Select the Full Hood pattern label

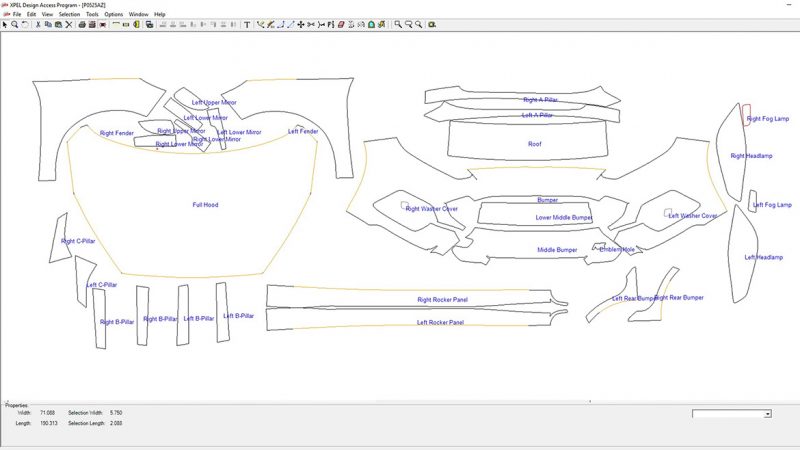(205, 205)
